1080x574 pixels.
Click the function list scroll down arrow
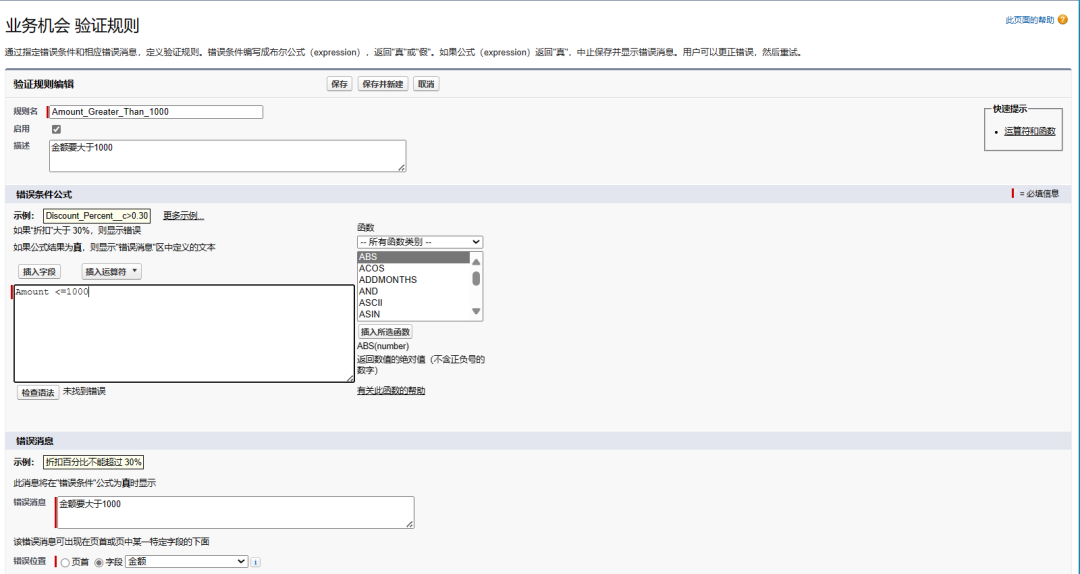(476, 311)
